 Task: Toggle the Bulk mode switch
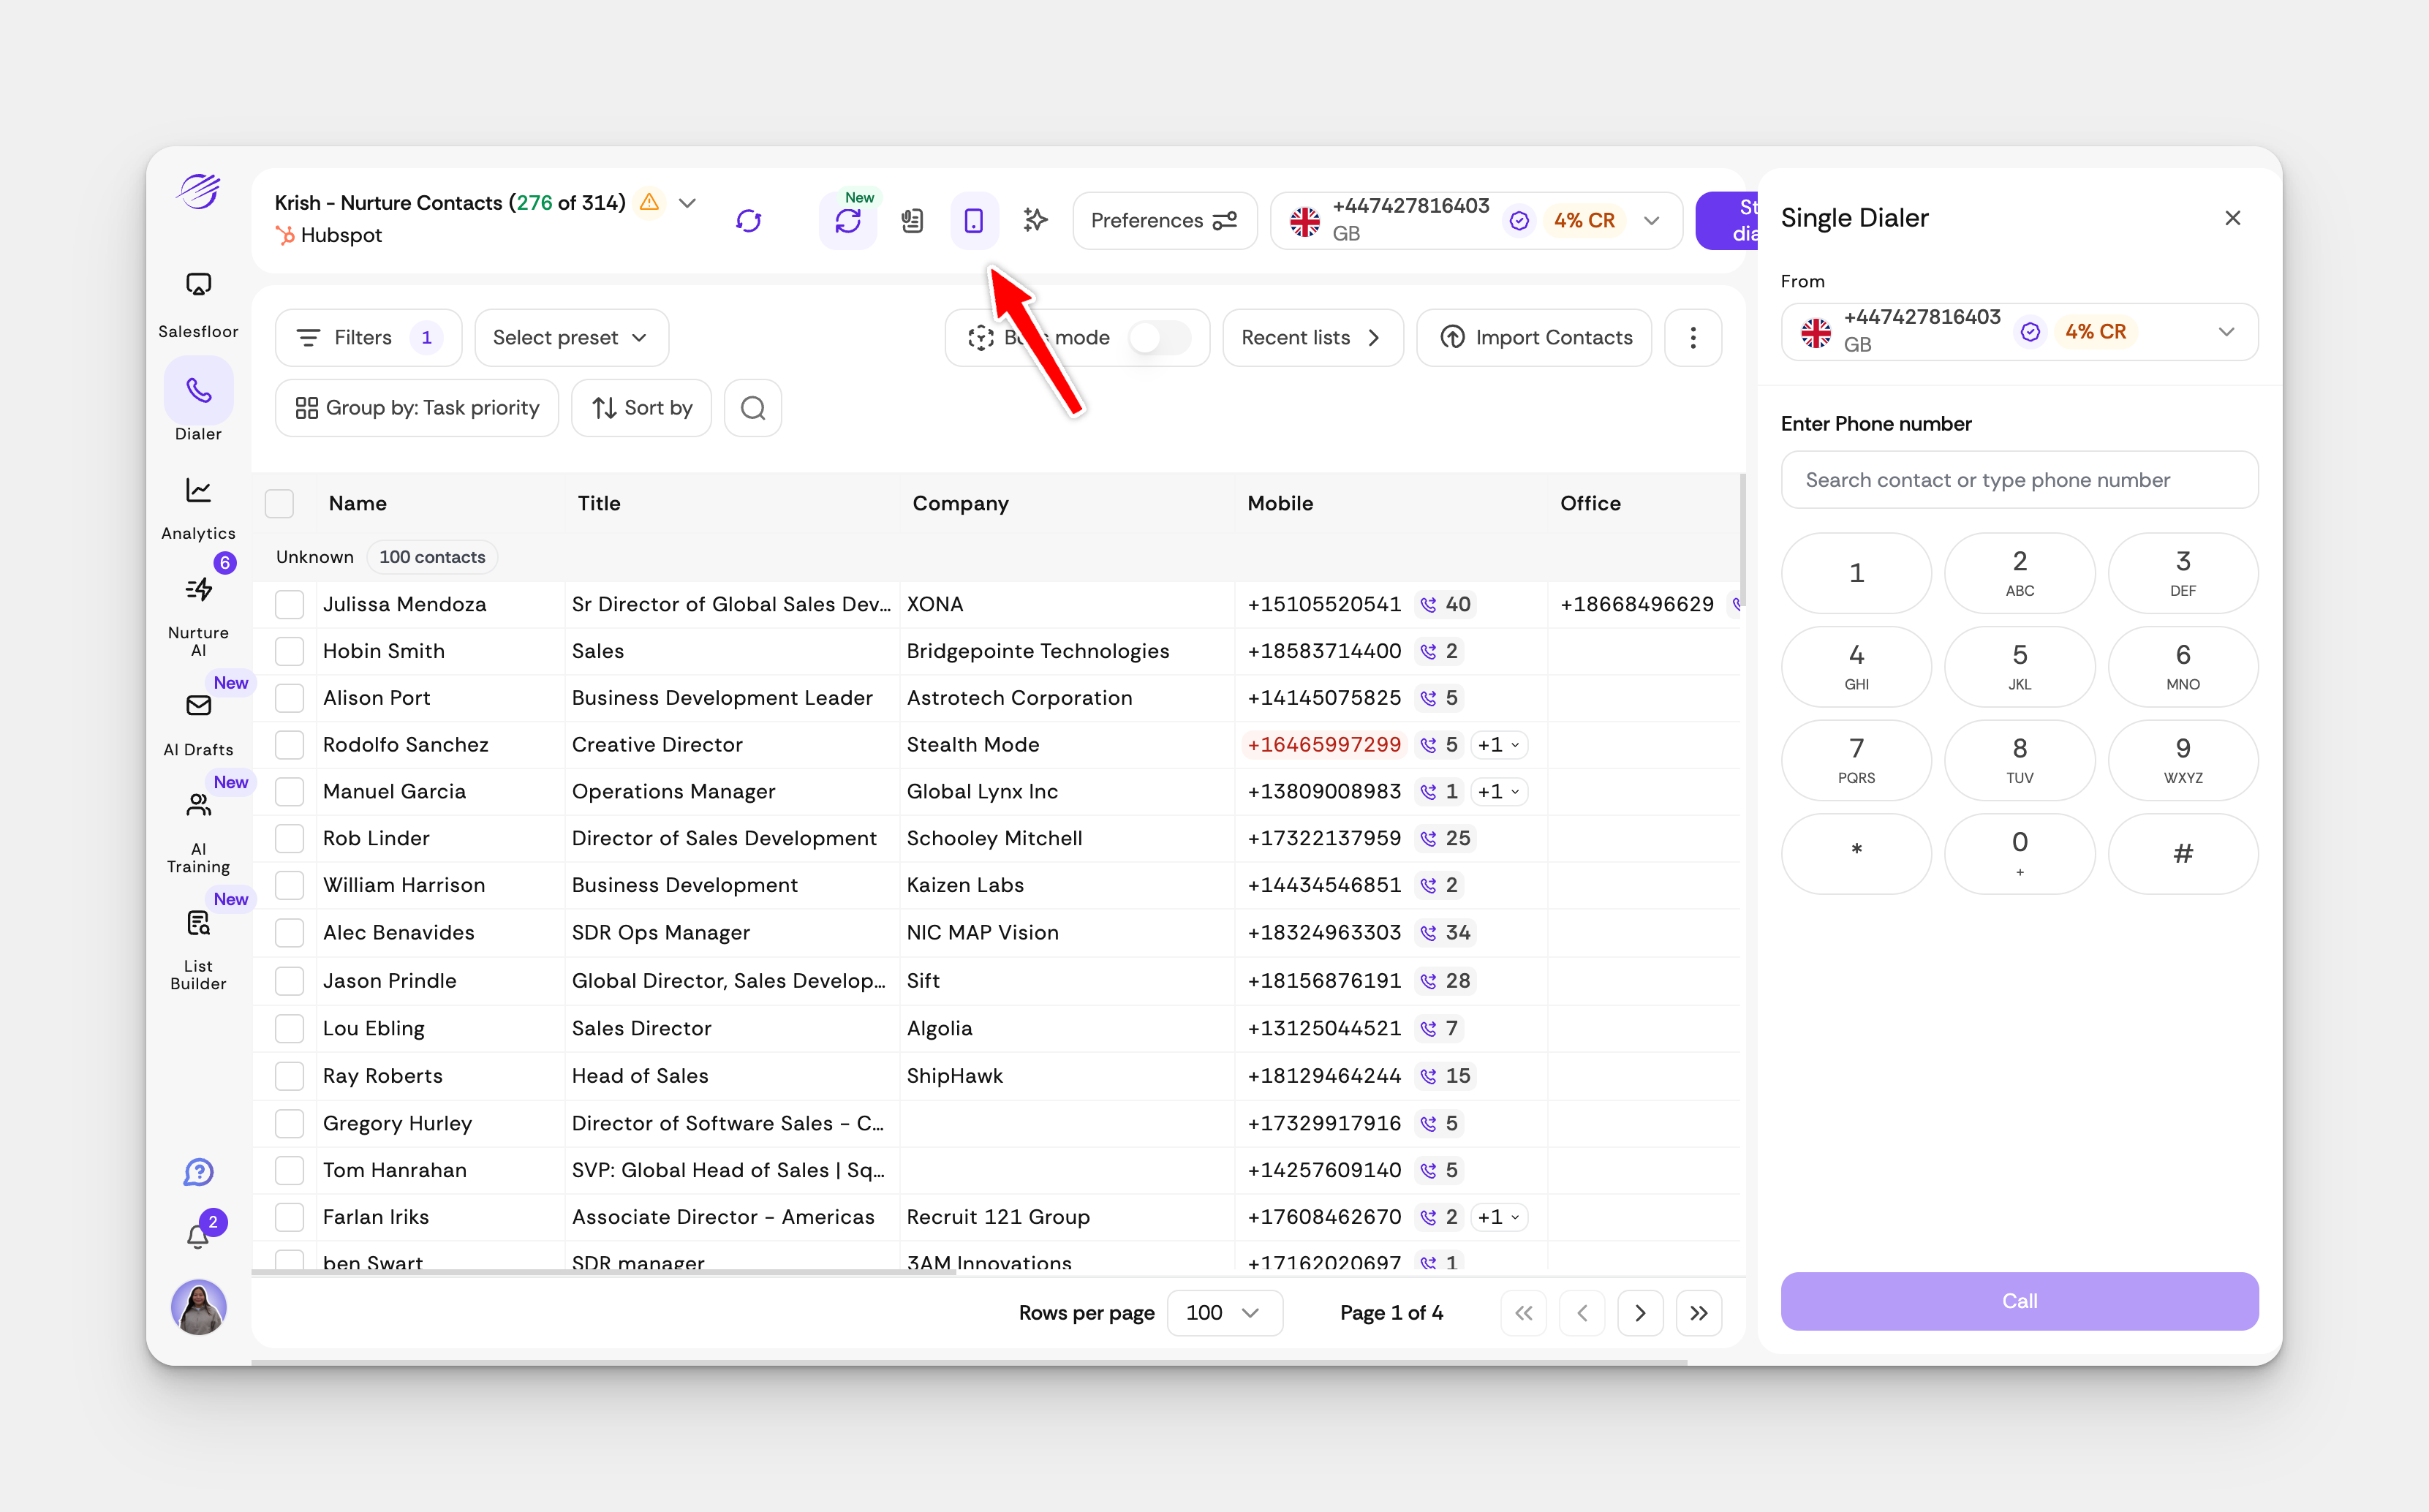pos(1158,338)
